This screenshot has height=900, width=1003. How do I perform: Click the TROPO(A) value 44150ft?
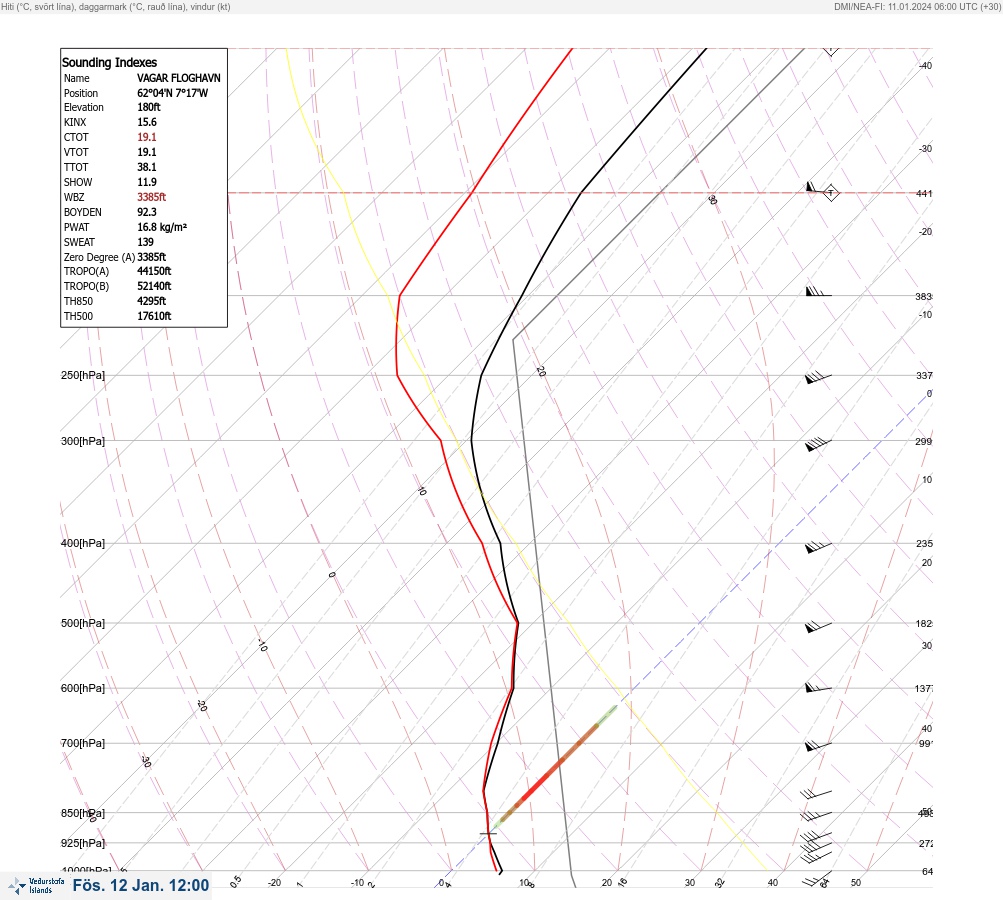(154, 271)
